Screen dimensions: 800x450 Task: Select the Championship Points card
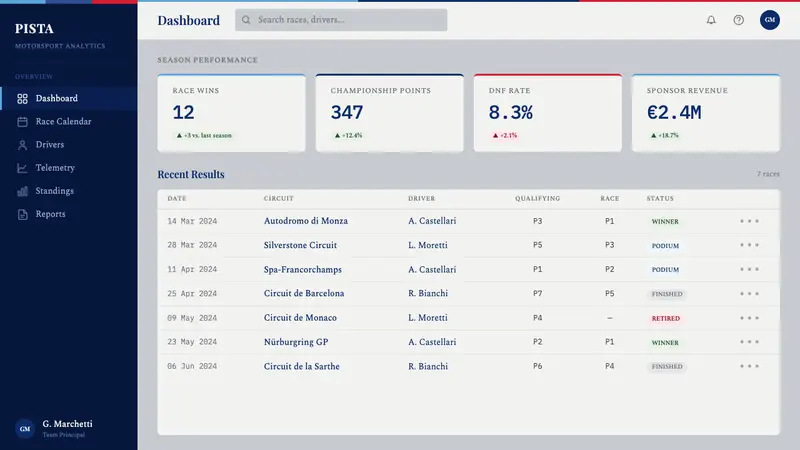point(390,113)
